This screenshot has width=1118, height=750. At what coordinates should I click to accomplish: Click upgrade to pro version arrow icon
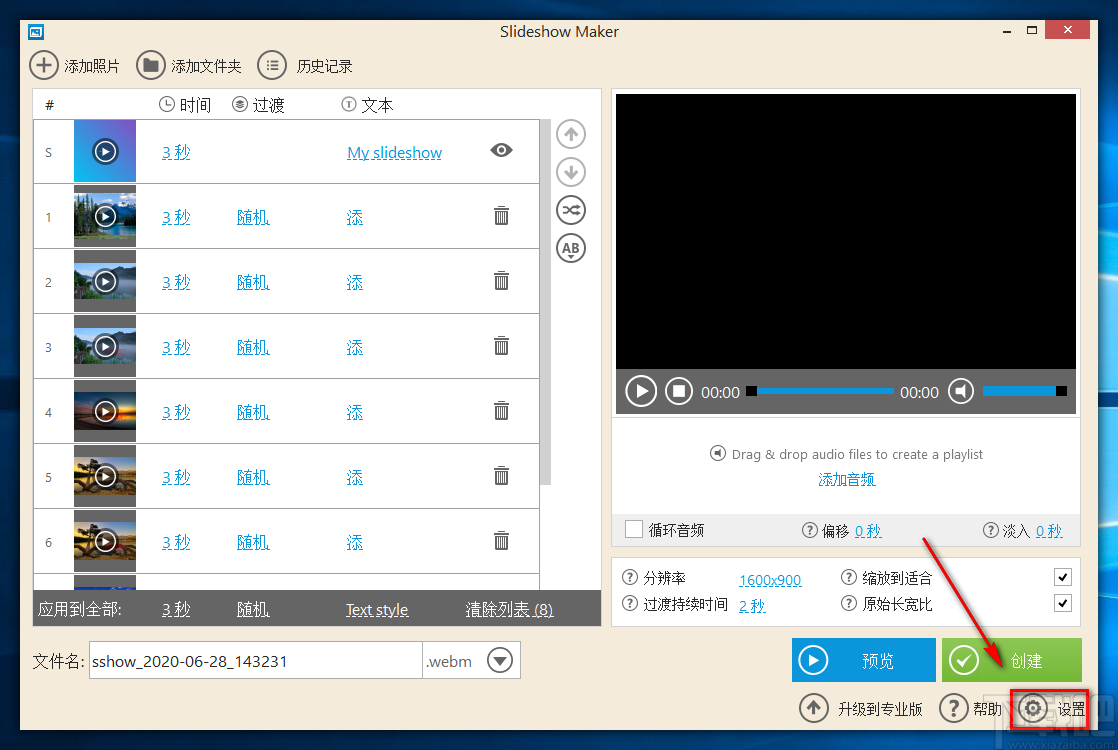click(x=814, y=708)
